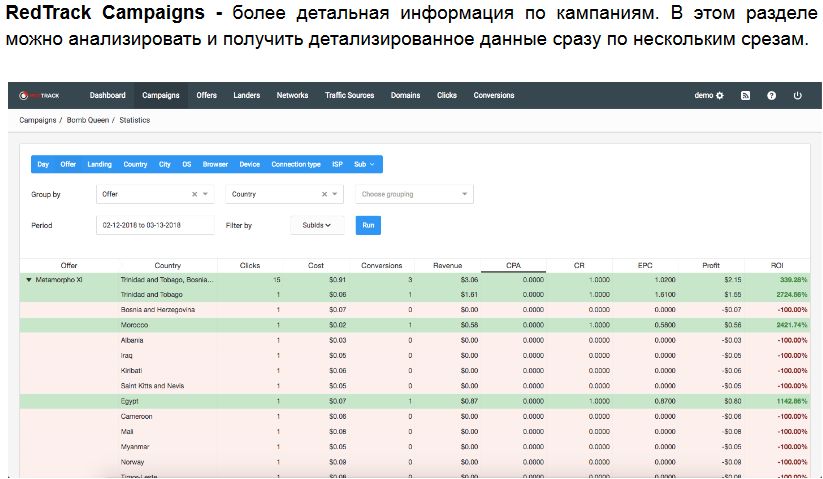Screen dimensions: 823x479
Task: Go to the Dashboard menu
Action: pyautogui.click(x=108, y=95)
